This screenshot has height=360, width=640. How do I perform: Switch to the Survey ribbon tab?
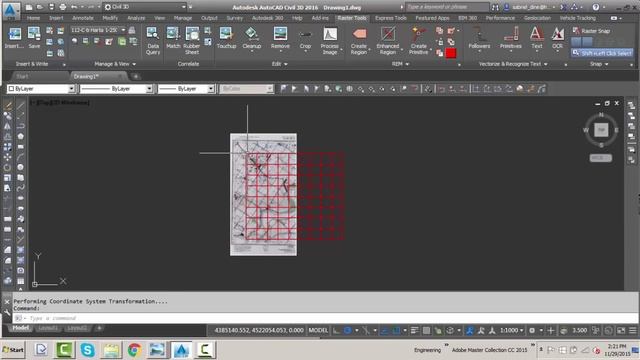pyautogui.click(x=235, y=18)
